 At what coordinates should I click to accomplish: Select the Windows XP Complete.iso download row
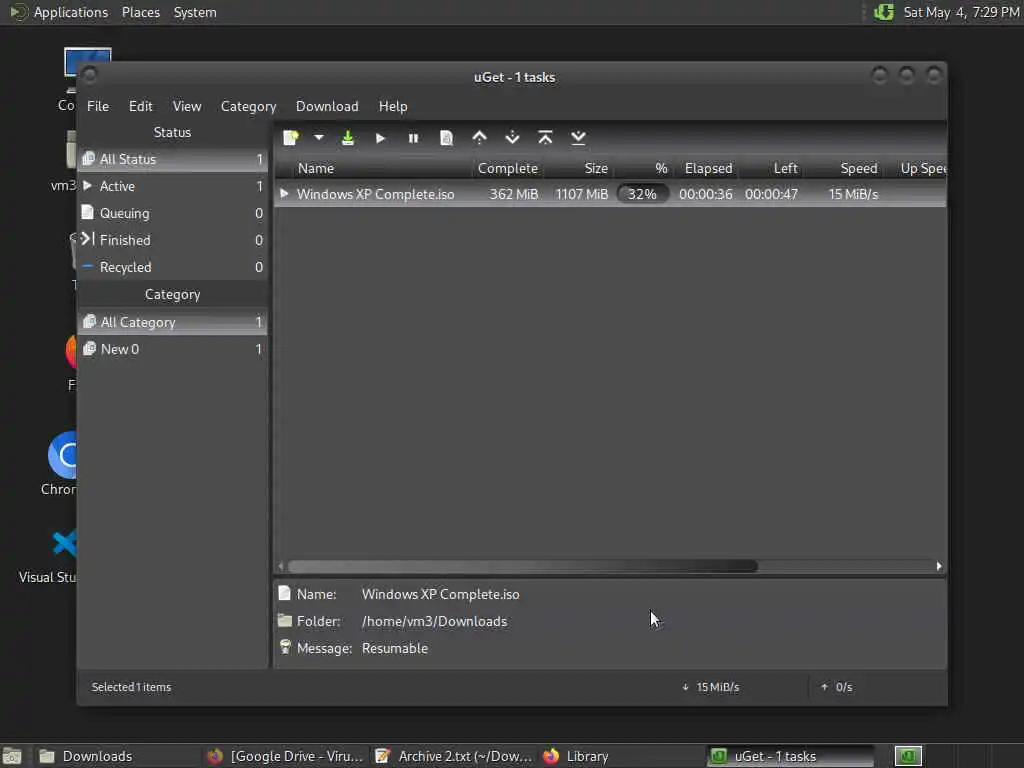(x=610, y=194)
